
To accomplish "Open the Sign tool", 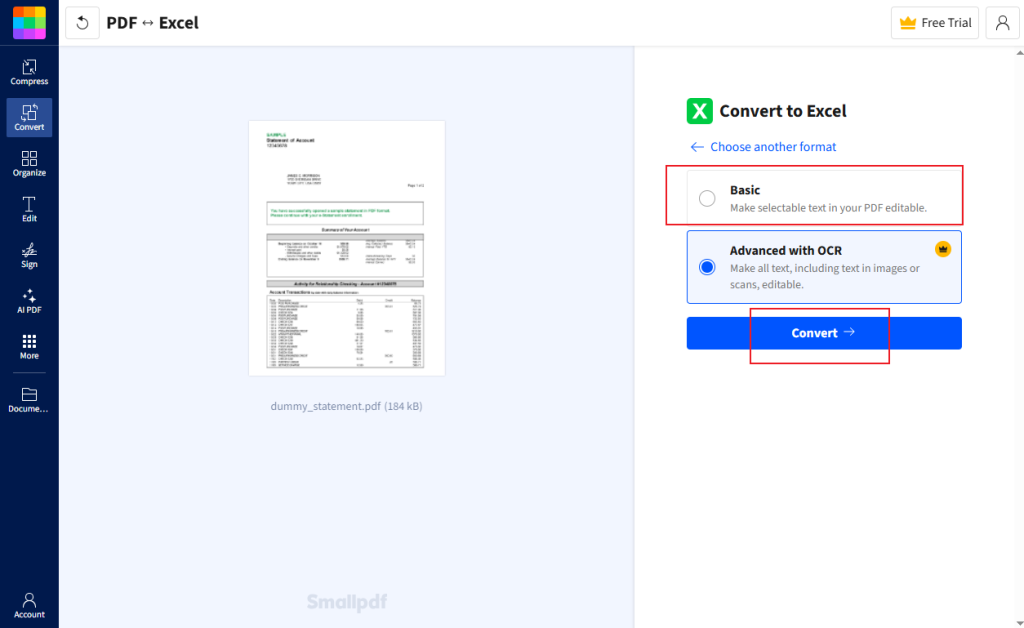I will pyautogui.click(x=29, y=255).
